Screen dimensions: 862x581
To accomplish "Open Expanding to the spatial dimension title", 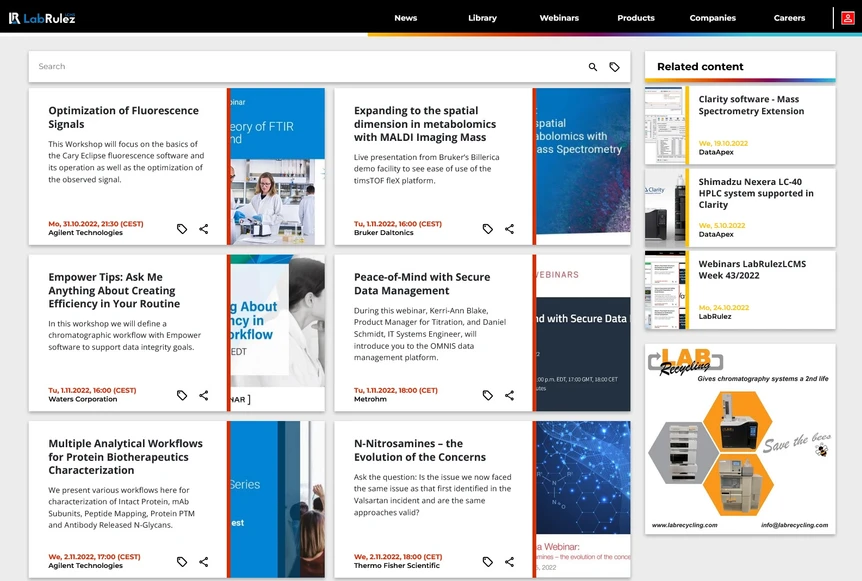I will pyautogui.click(x=425, y=124).
